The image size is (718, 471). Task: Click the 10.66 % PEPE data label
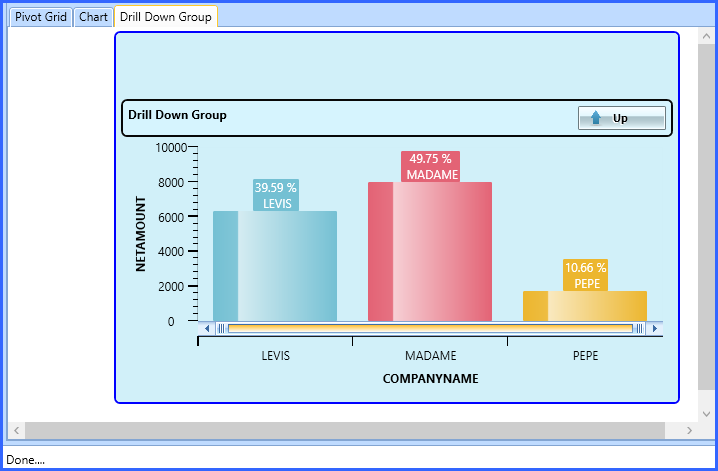click(x=585, y=275)
